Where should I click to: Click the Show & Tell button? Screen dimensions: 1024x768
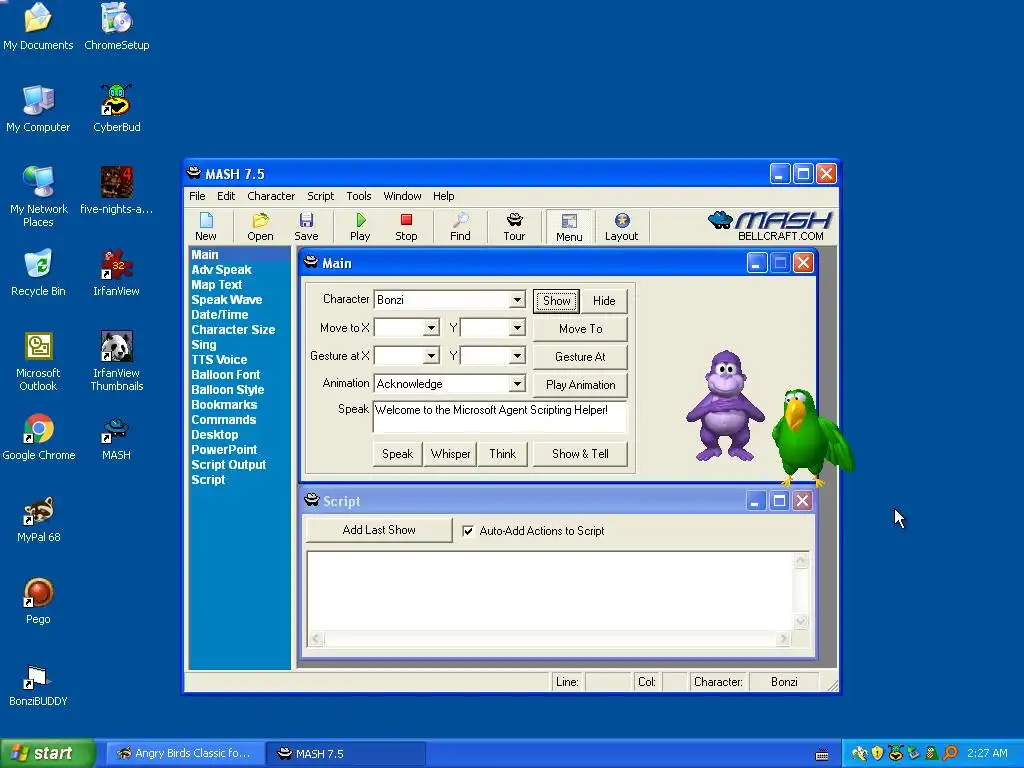pyautogui.click(x=581, y=454)
